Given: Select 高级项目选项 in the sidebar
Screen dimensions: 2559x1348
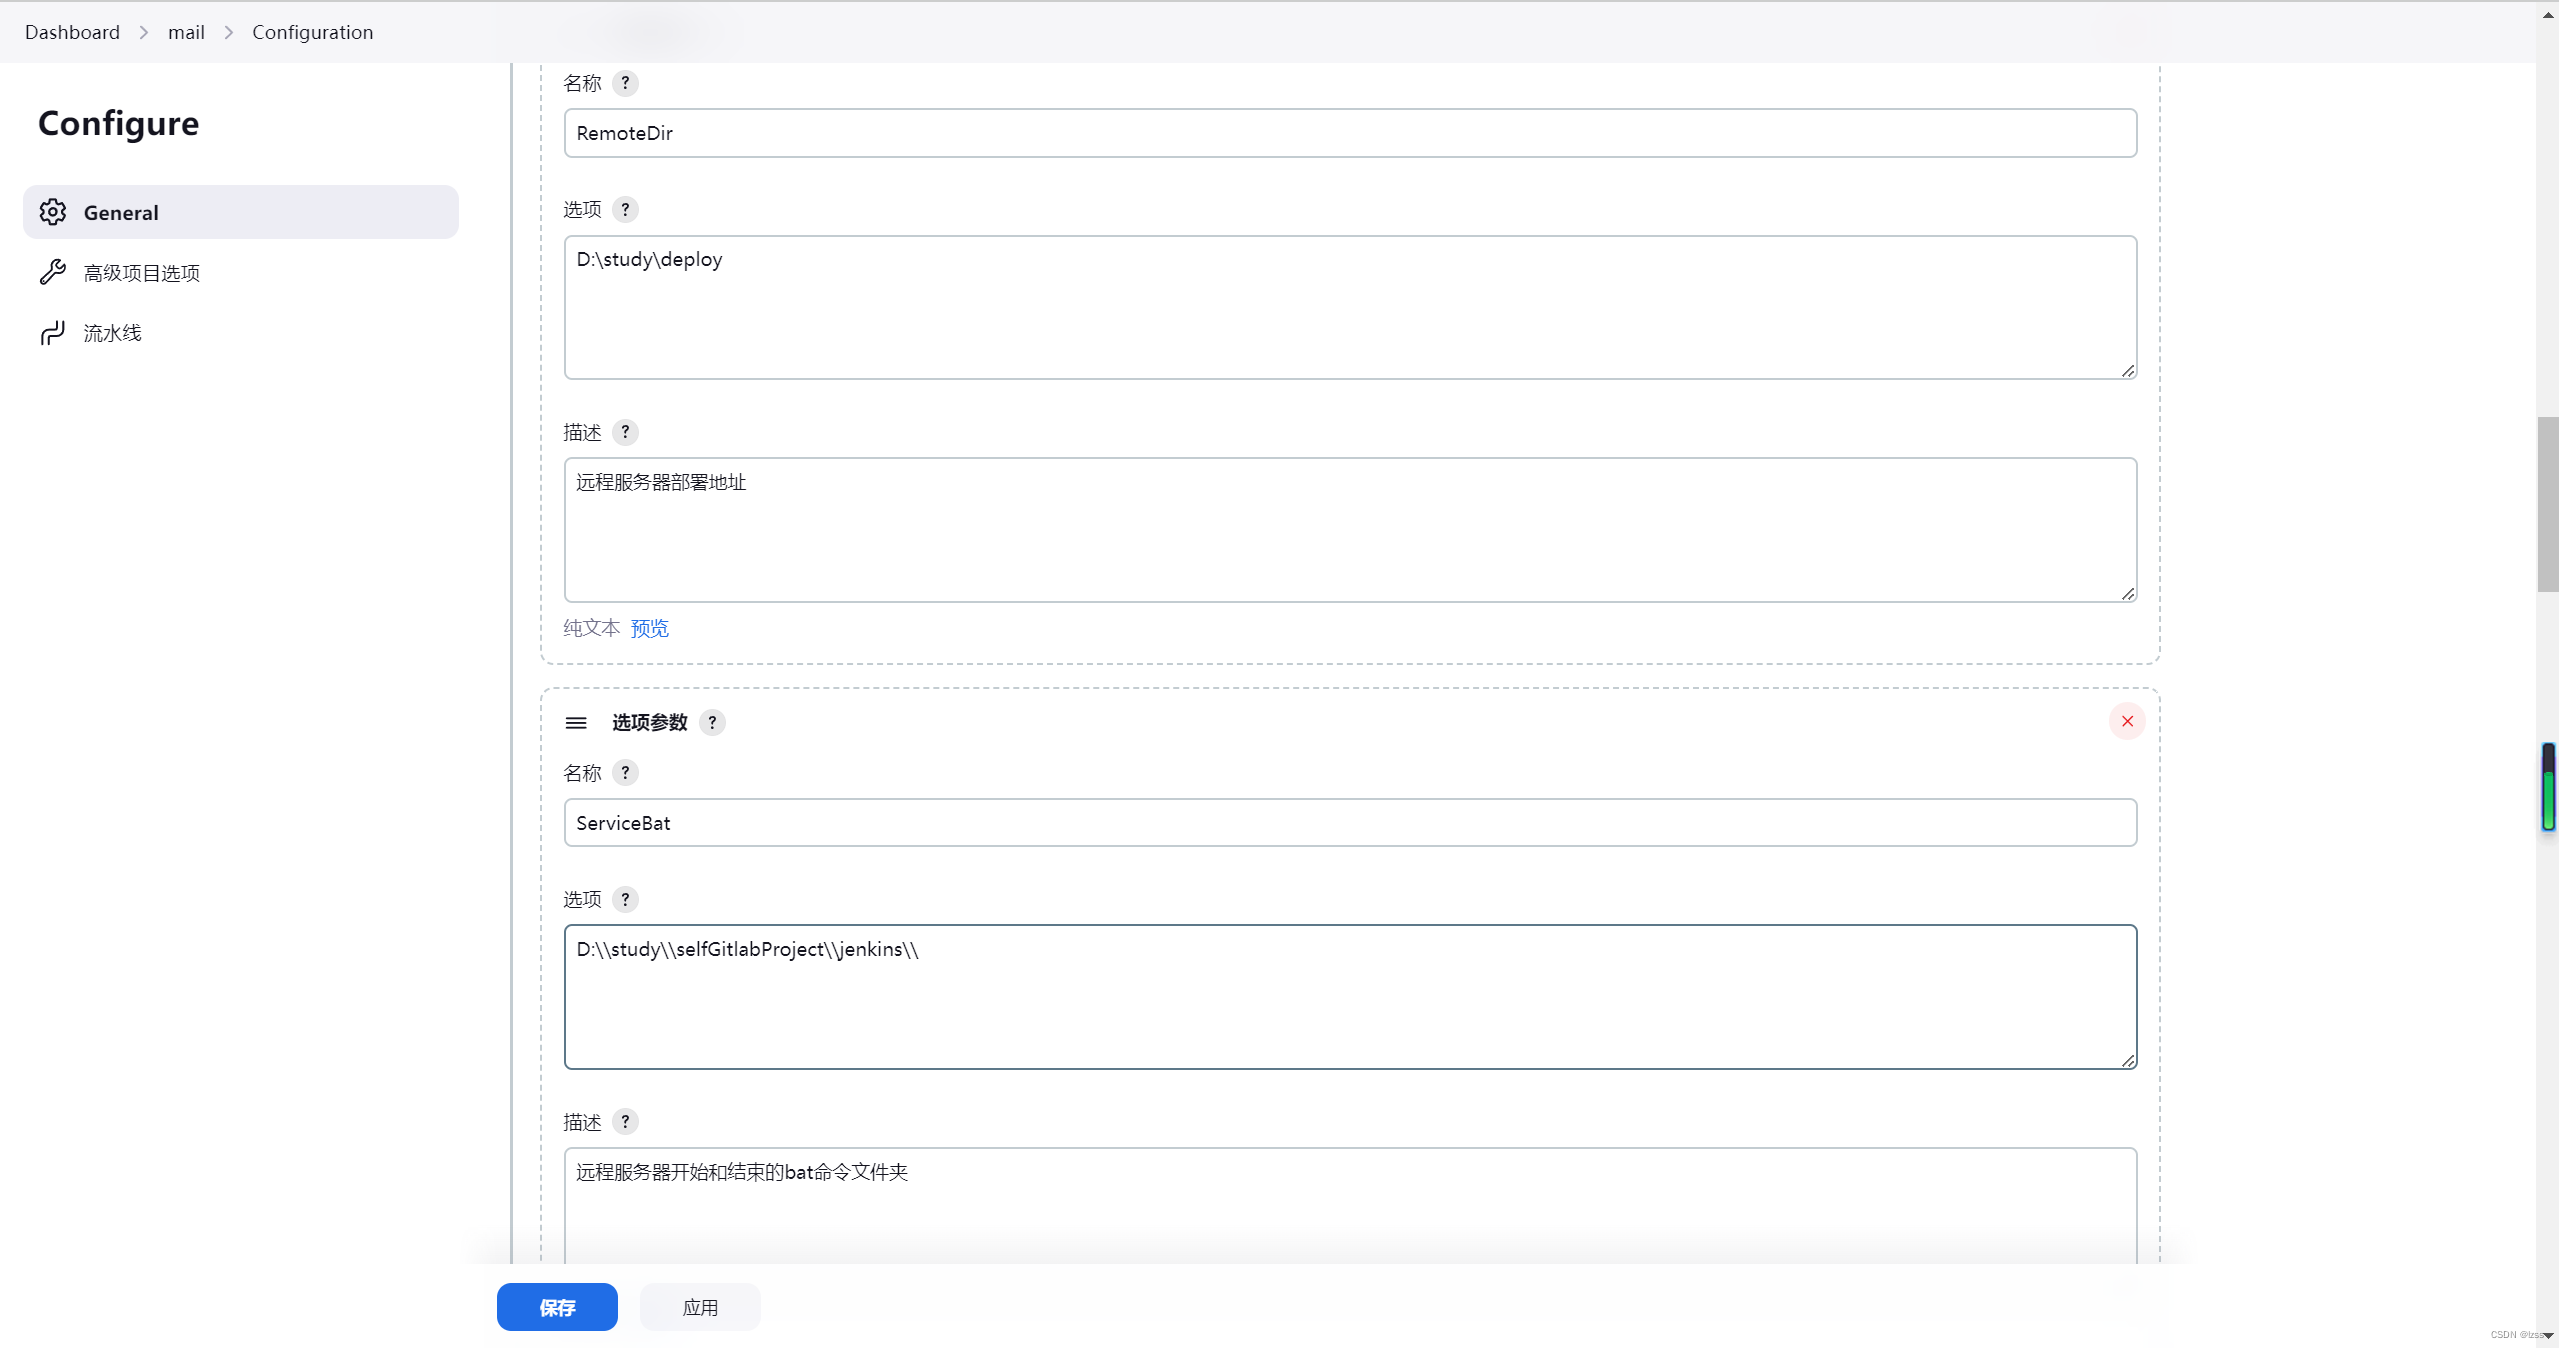Looking at the screenshot, I should [x=142, y=273].
